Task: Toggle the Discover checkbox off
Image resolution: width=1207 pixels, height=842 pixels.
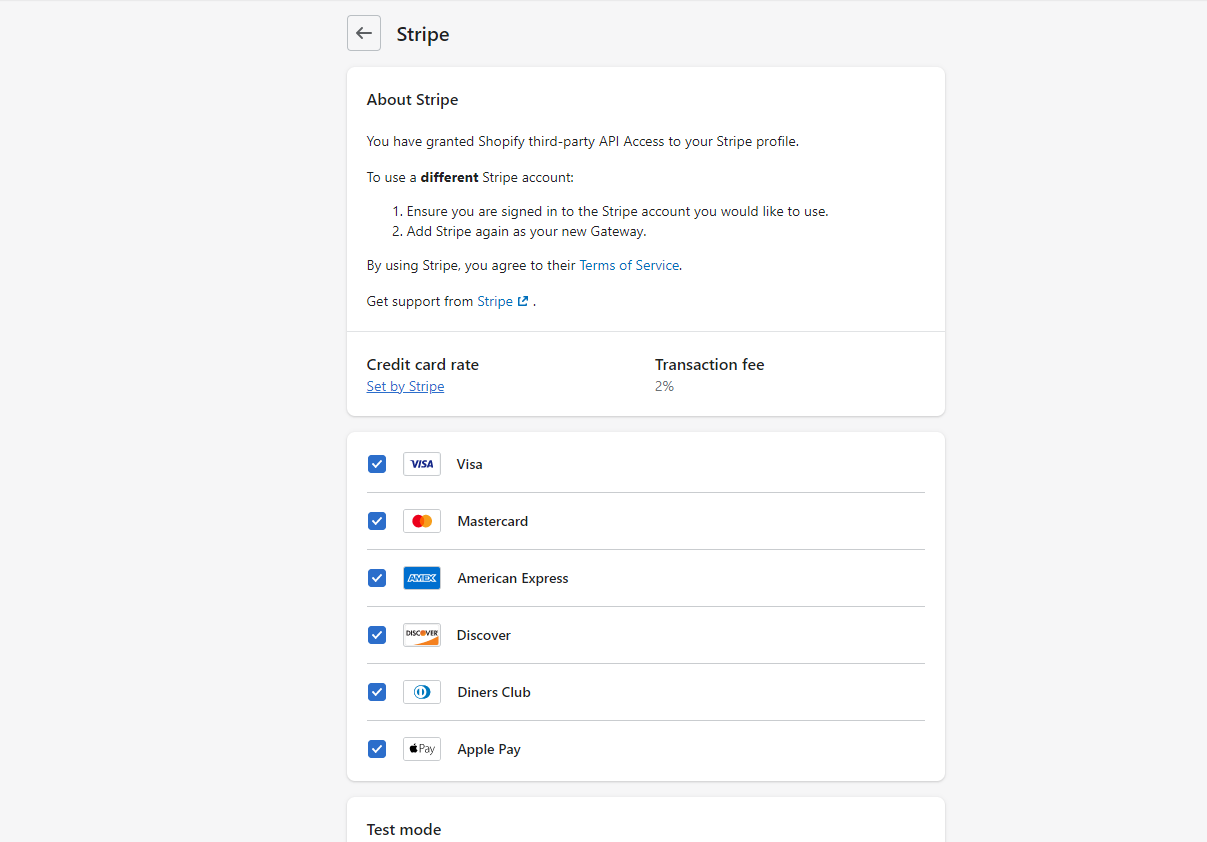Action: tap(377, 635)
